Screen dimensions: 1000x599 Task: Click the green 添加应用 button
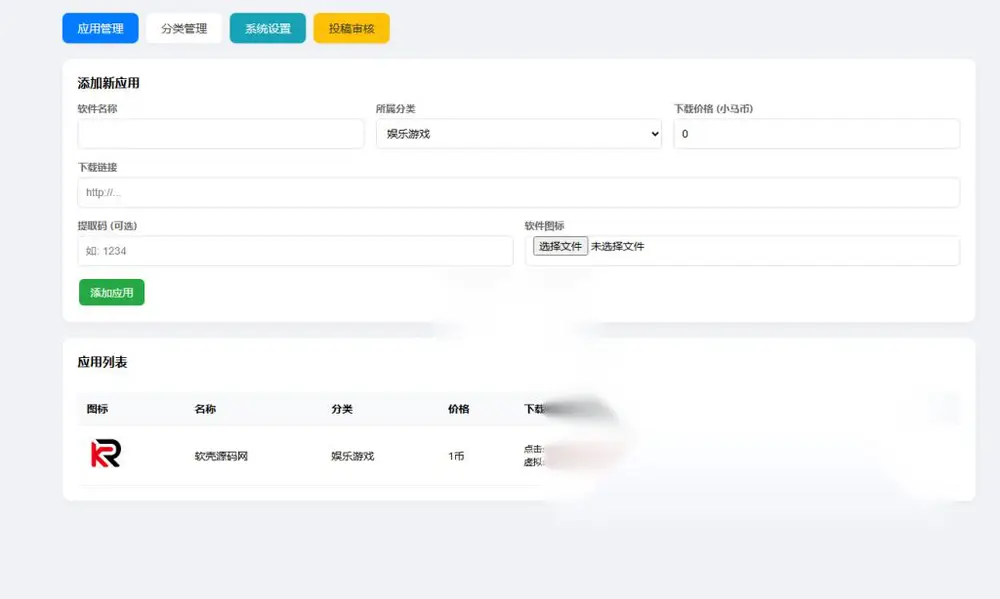(112, 293)
